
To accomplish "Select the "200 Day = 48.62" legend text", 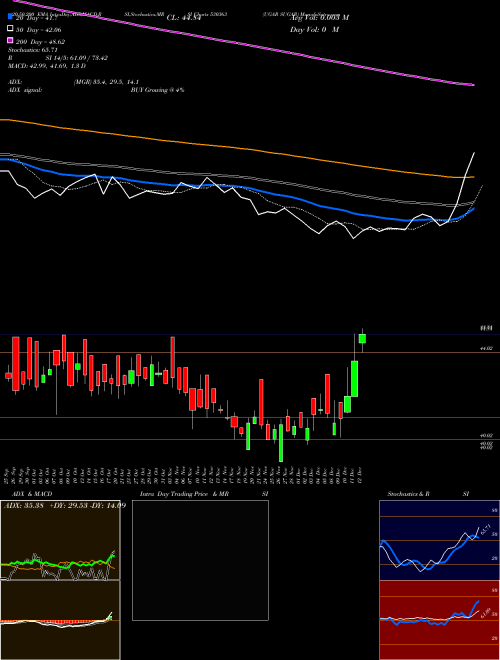I will coord(41,42).
